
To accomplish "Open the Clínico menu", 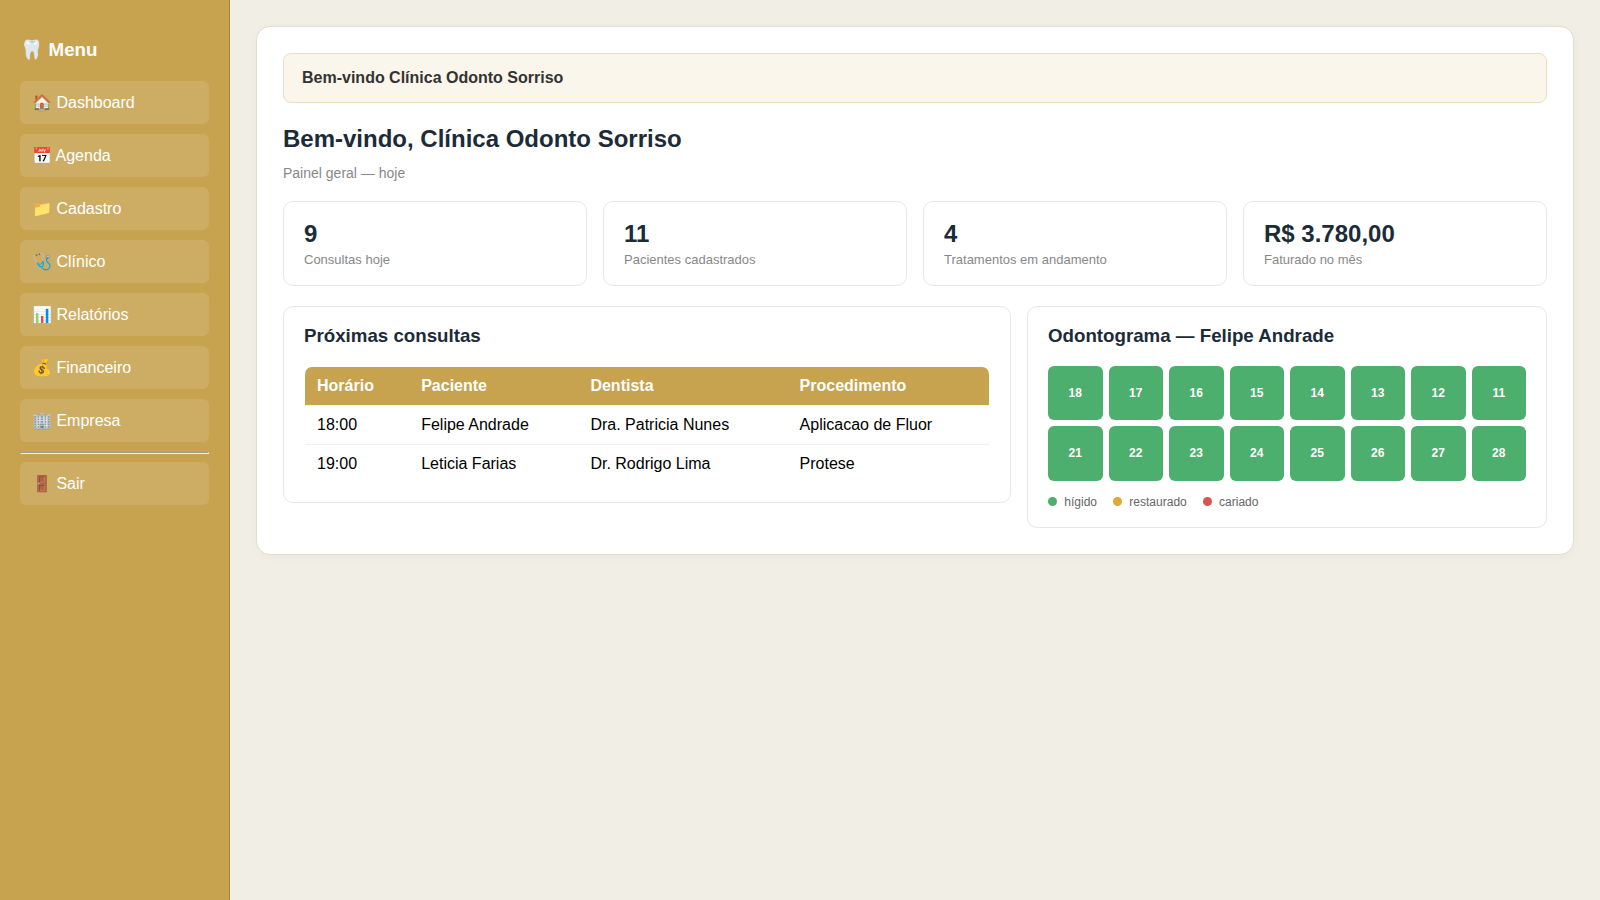I will 114,262.
